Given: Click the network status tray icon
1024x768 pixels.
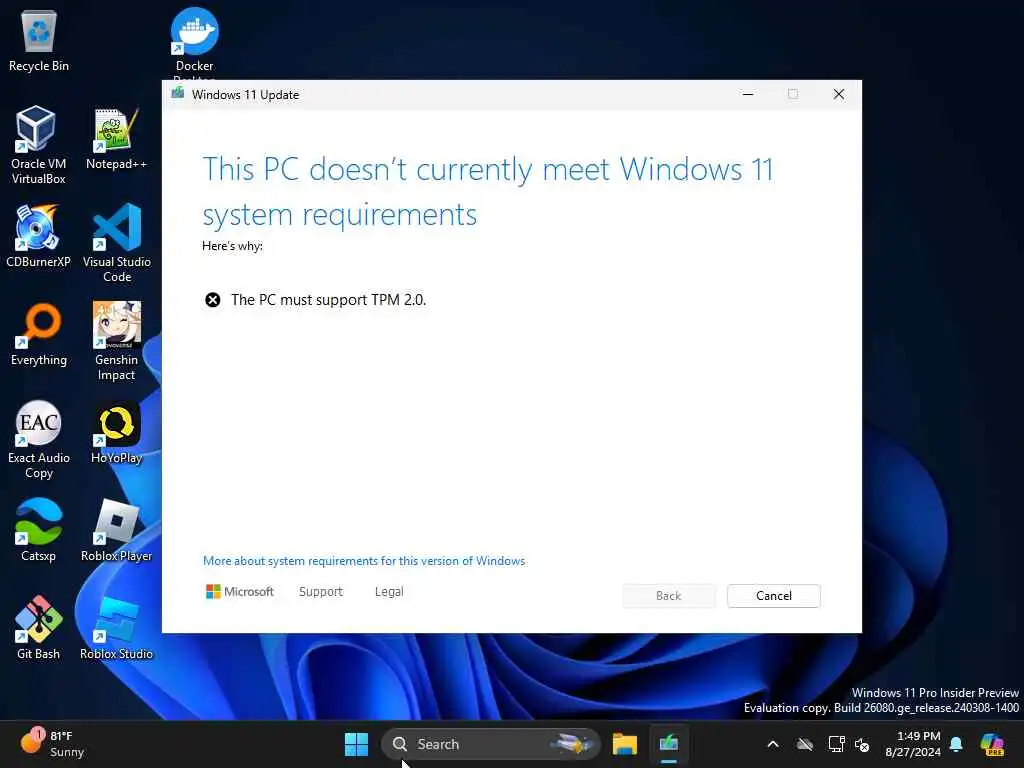Looking at the screenshot, I should click(836, 744).
